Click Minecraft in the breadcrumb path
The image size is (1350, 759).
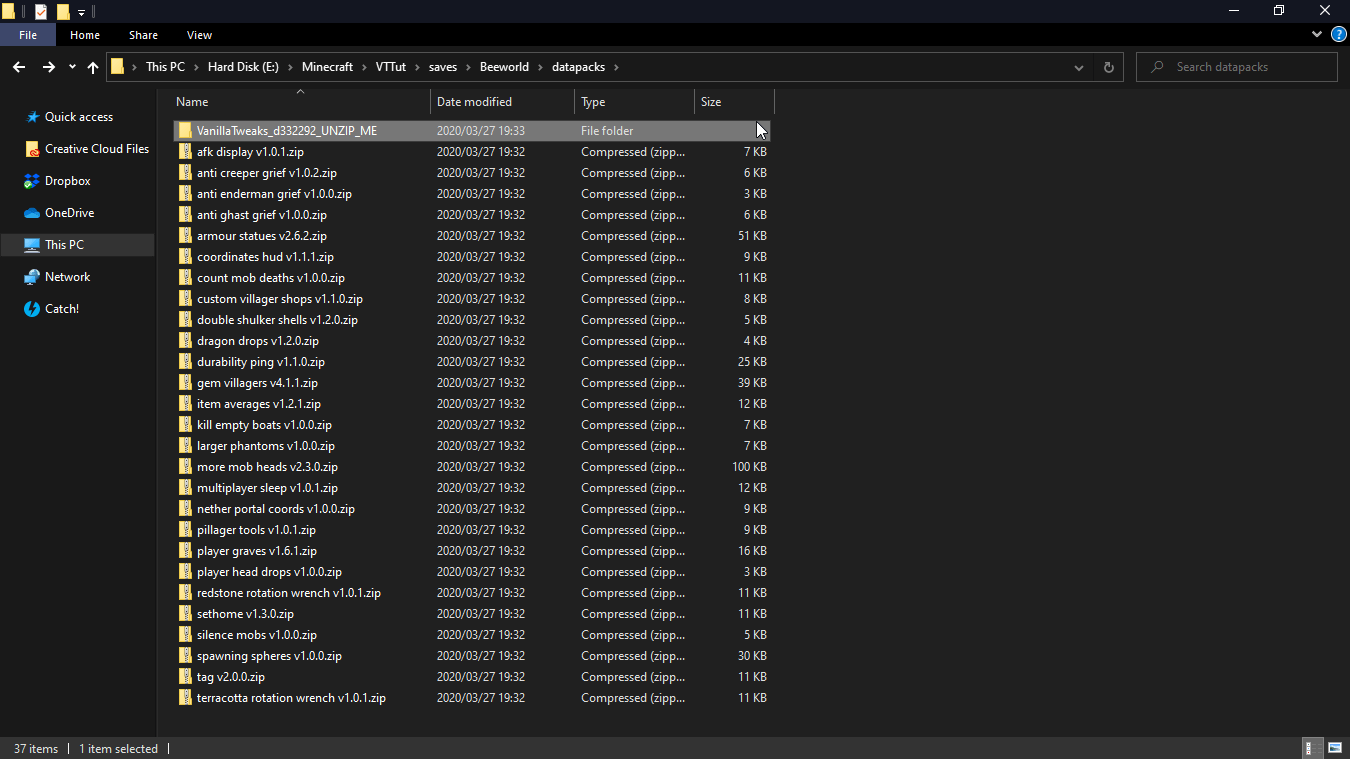tap(327, 67)
